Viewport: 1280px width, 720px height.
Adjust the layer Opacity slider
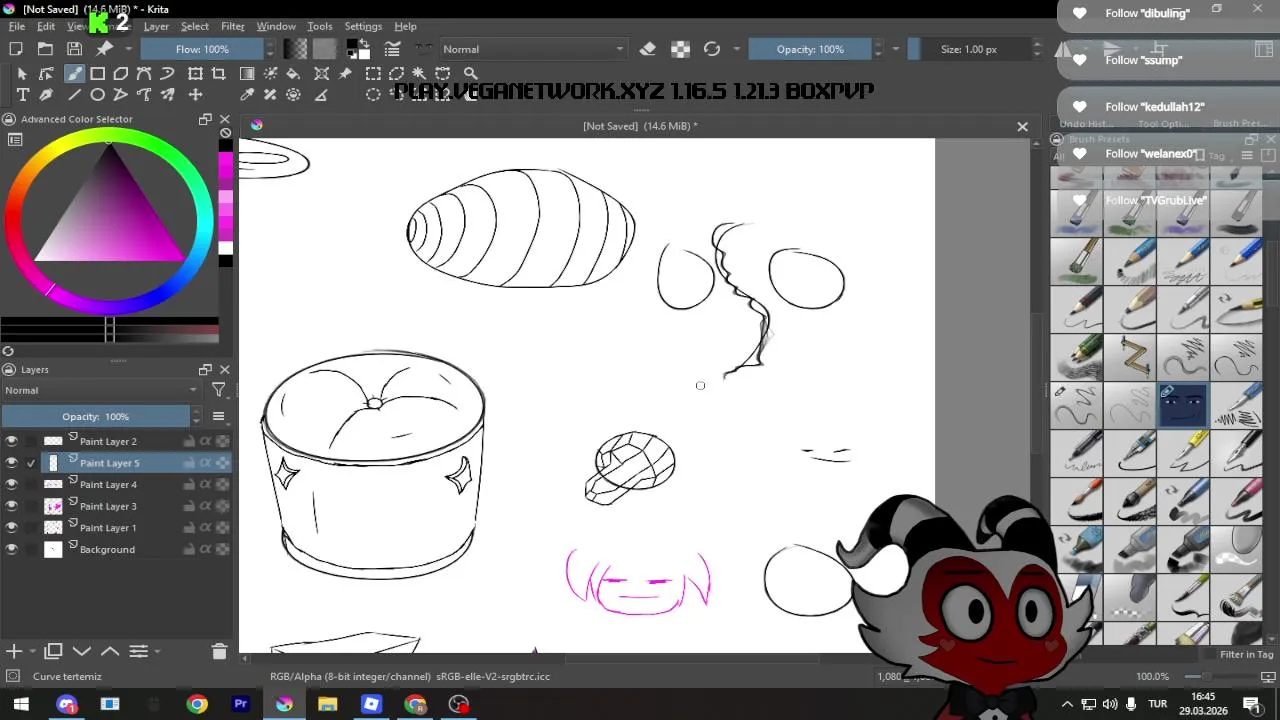coord(95,416)
